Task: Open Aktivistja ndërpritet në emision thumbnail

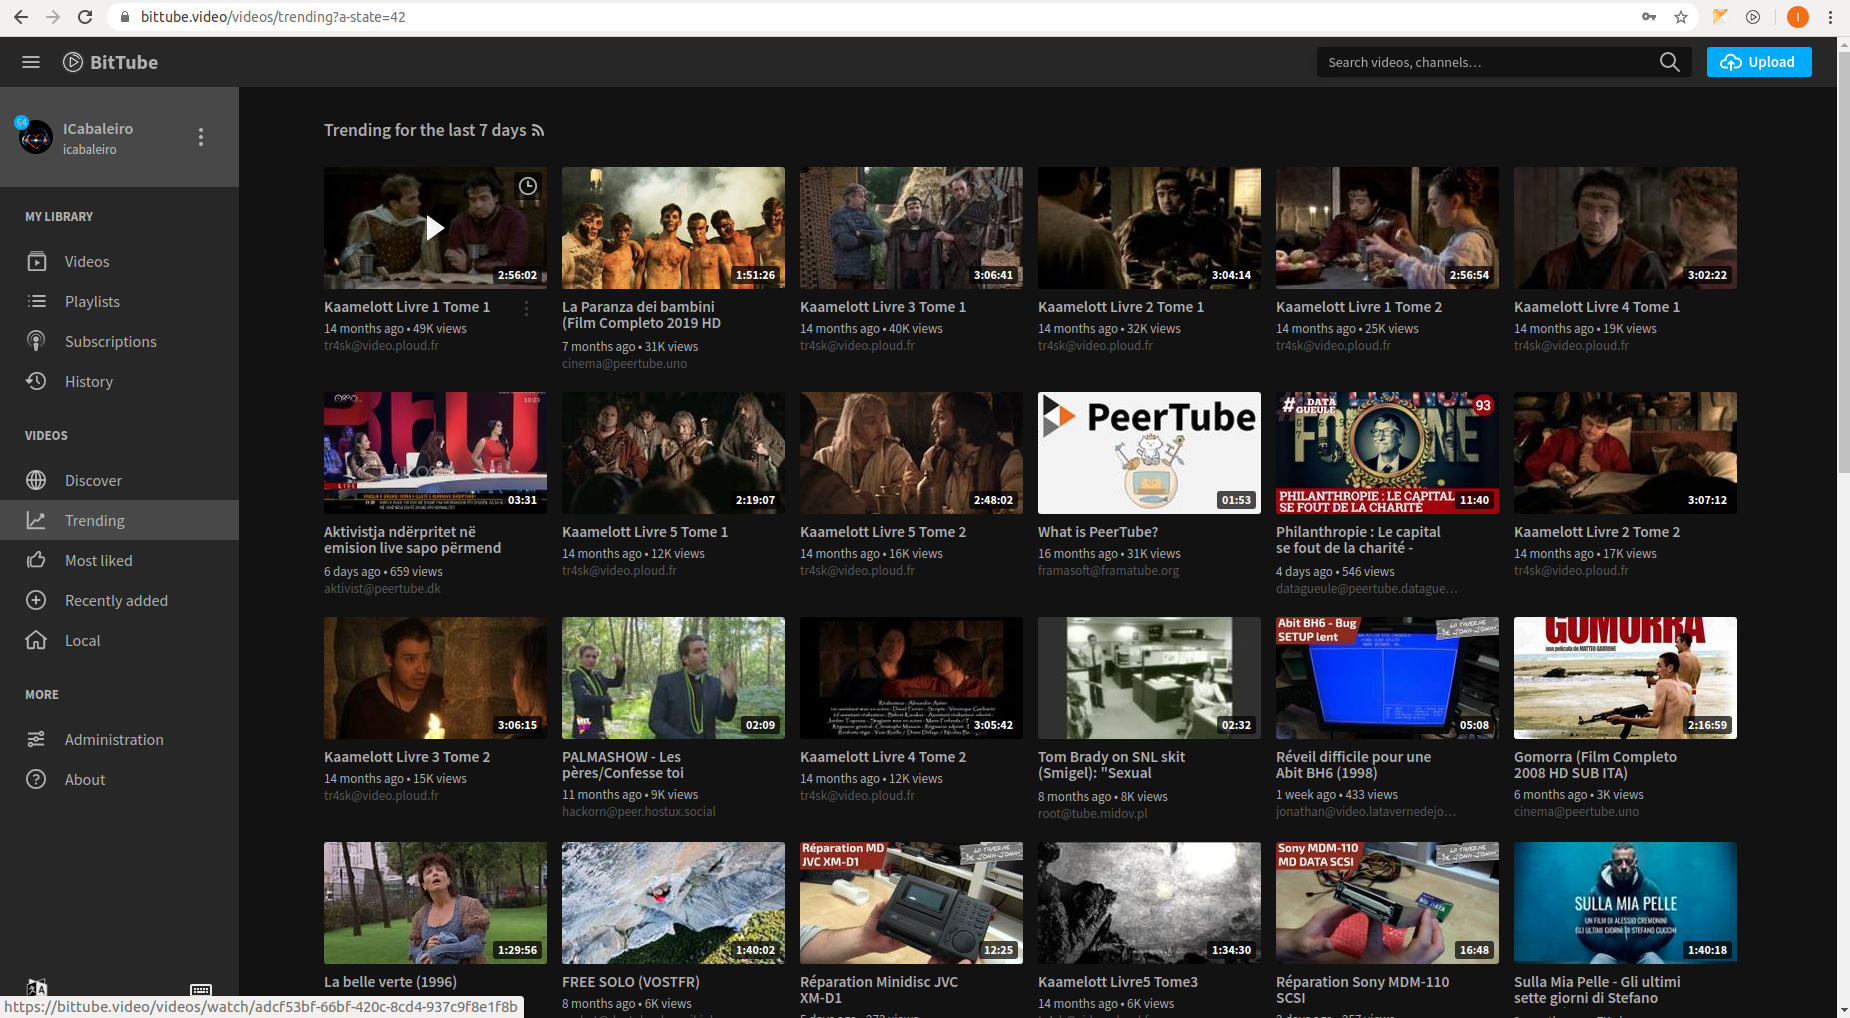Action: (435, 453)
